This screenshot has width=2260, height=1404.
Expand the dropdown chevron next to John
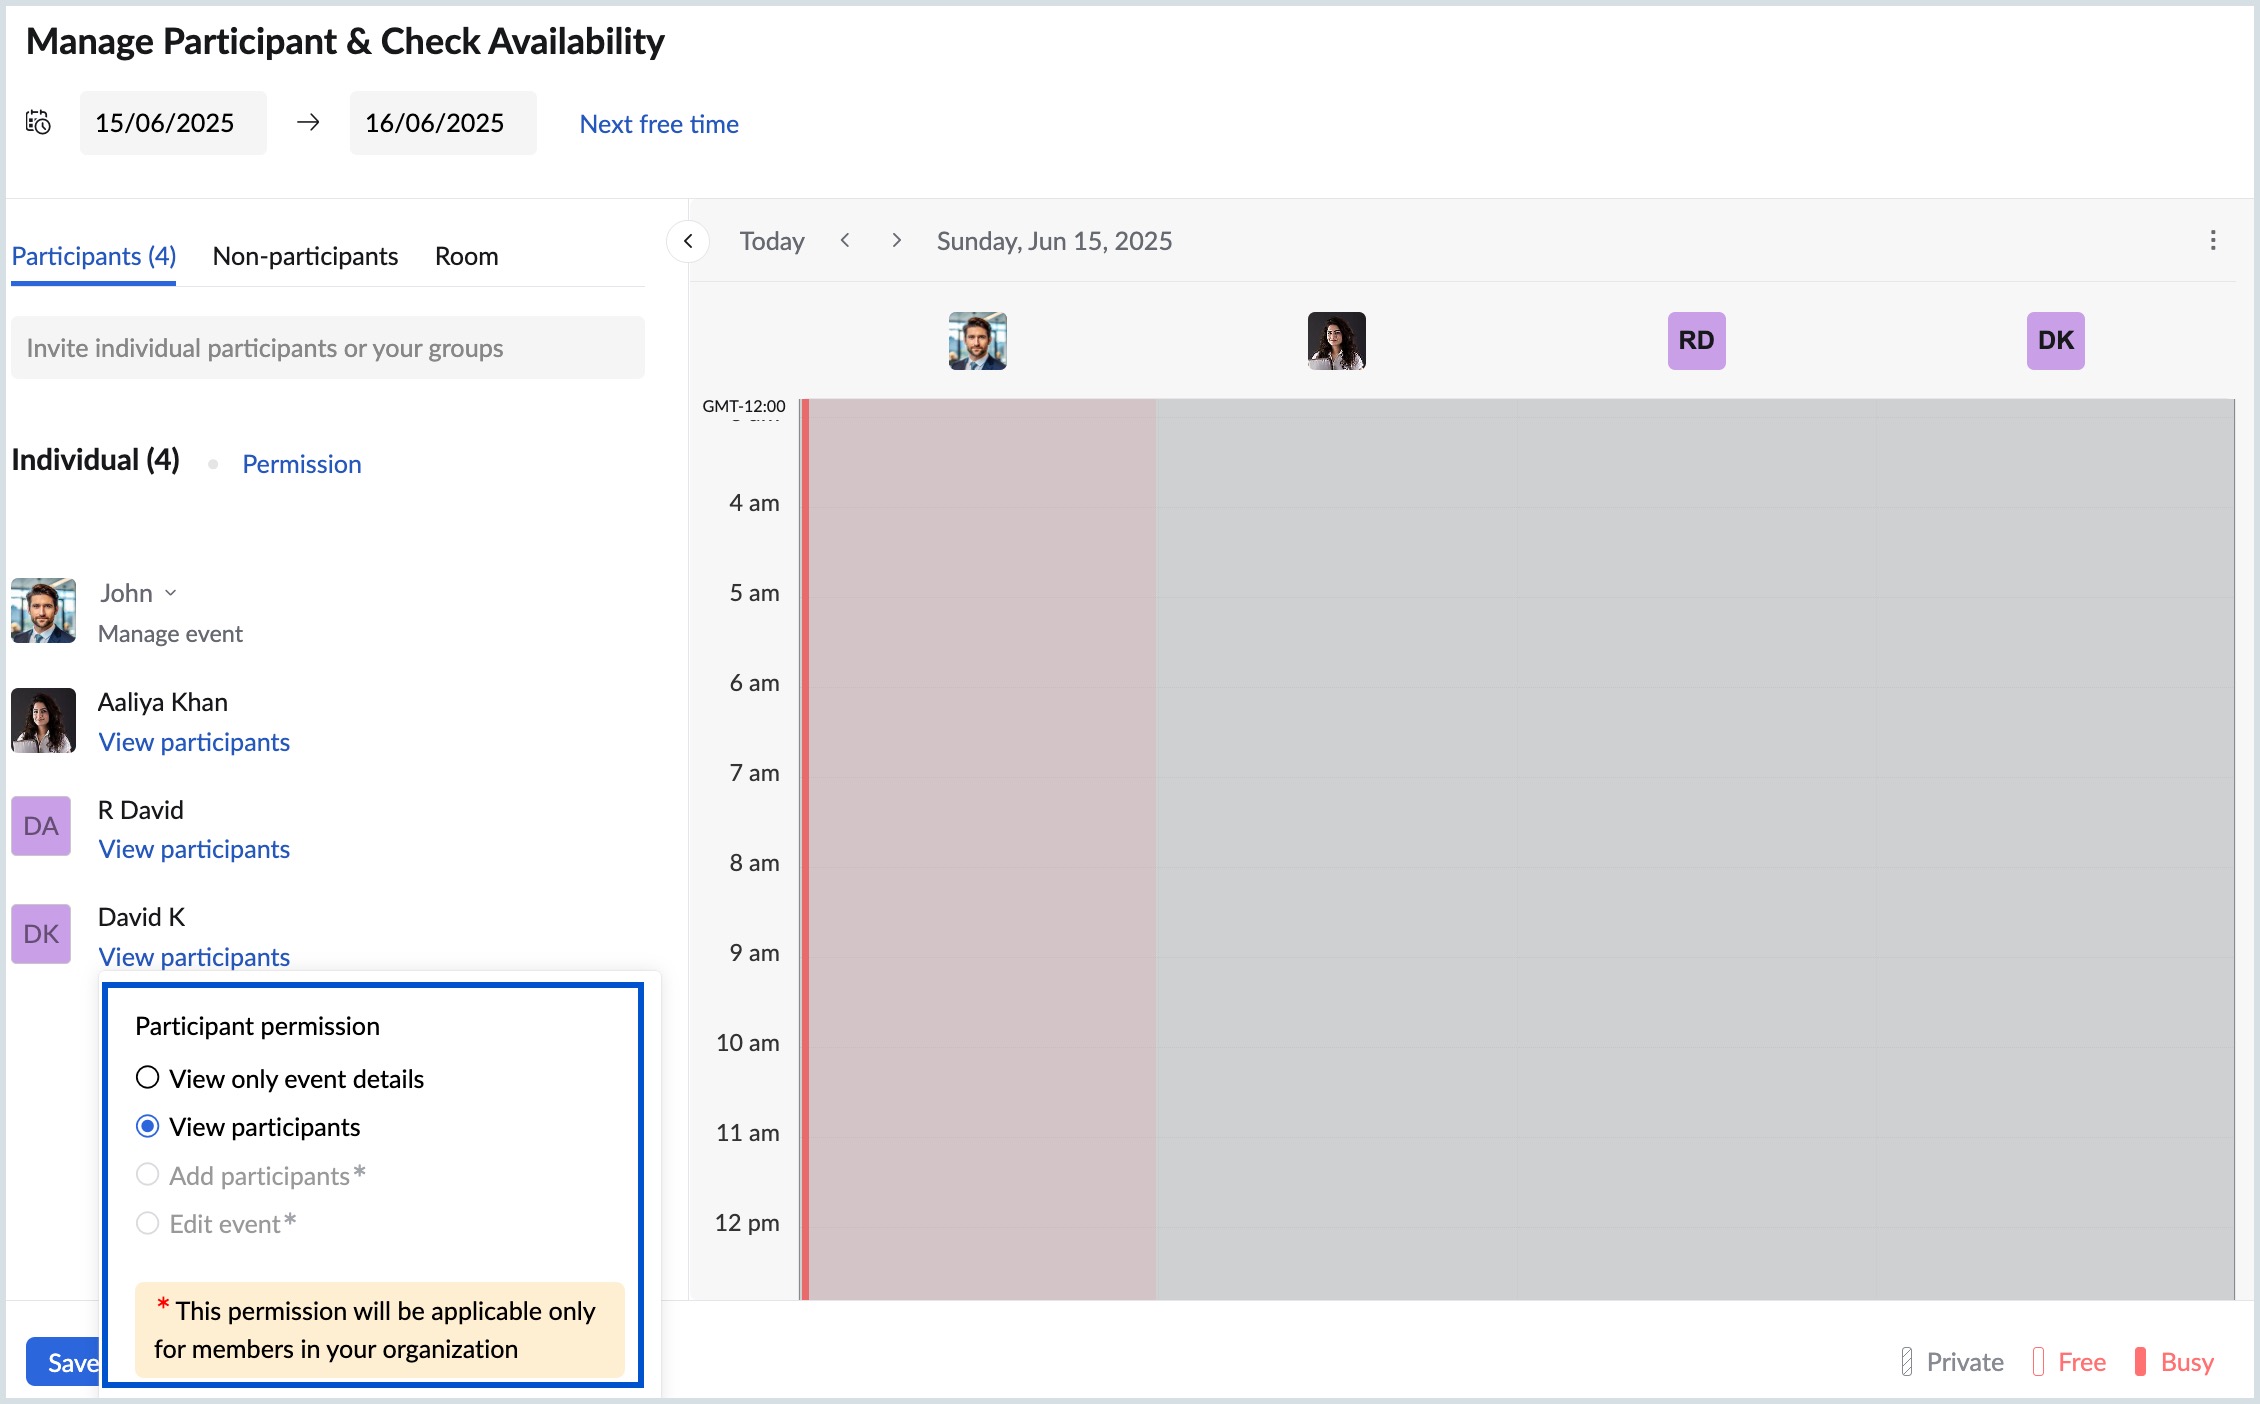pyautogui.click(x=171, y=593)
